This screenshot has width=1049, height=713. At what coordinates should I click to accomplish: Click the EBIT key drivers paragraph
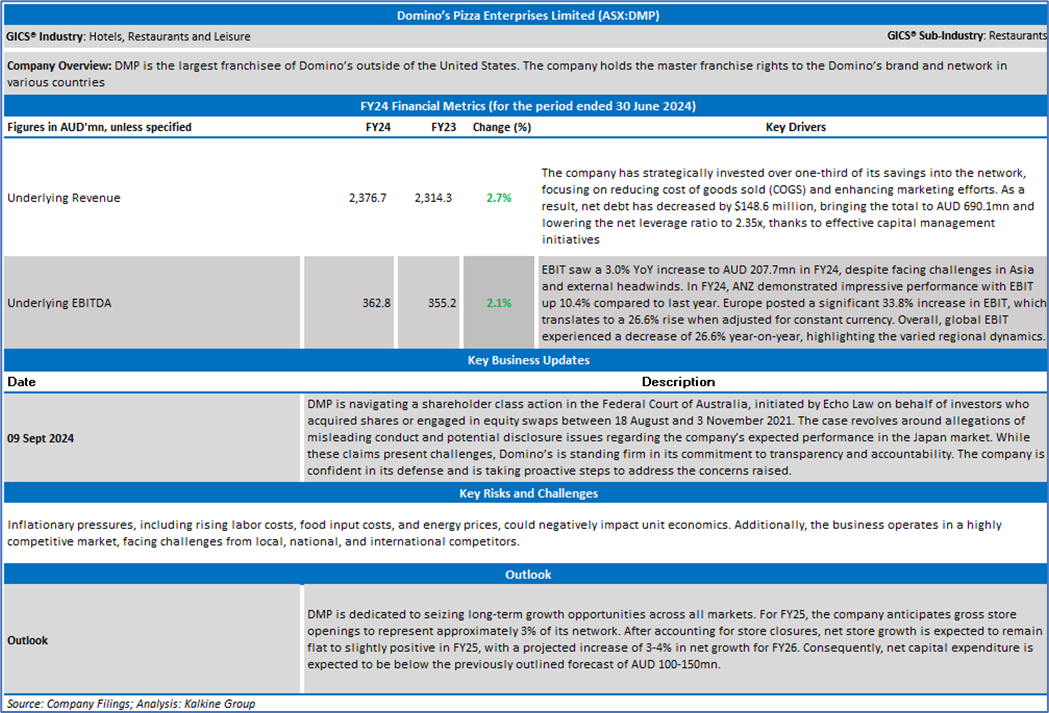793,303
